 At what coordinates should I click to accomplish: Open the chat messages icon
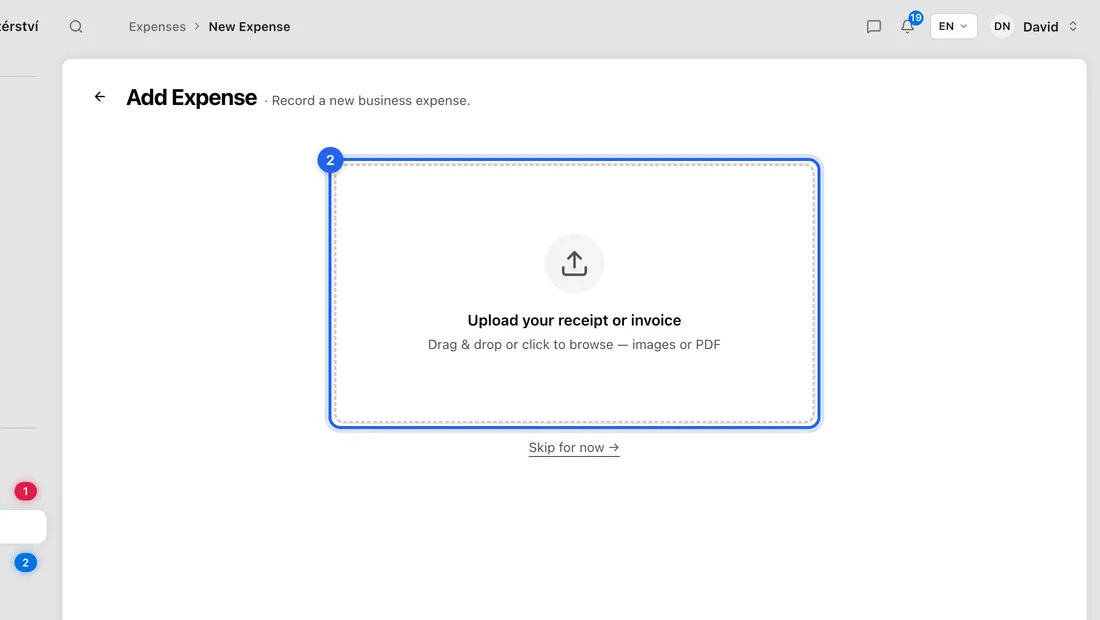[873, 27]
